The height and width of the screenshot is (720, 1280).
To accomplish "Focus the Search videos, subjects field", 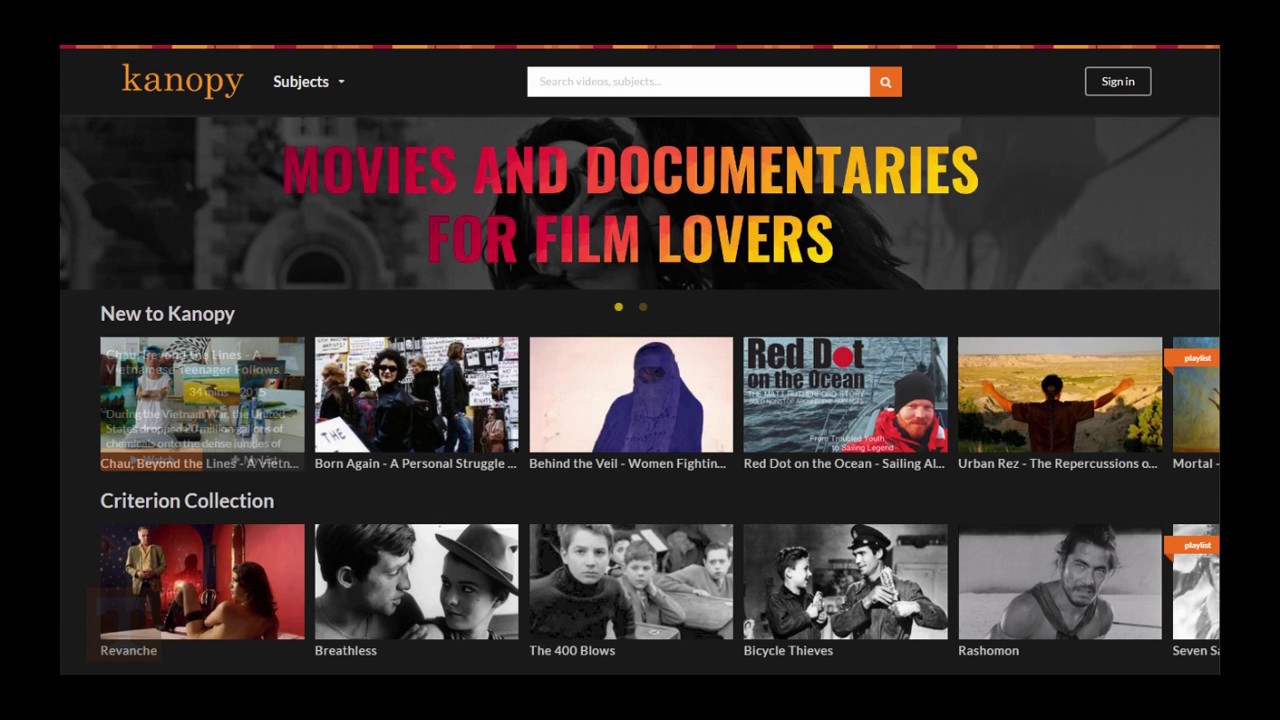I will (x=698, y=82).
